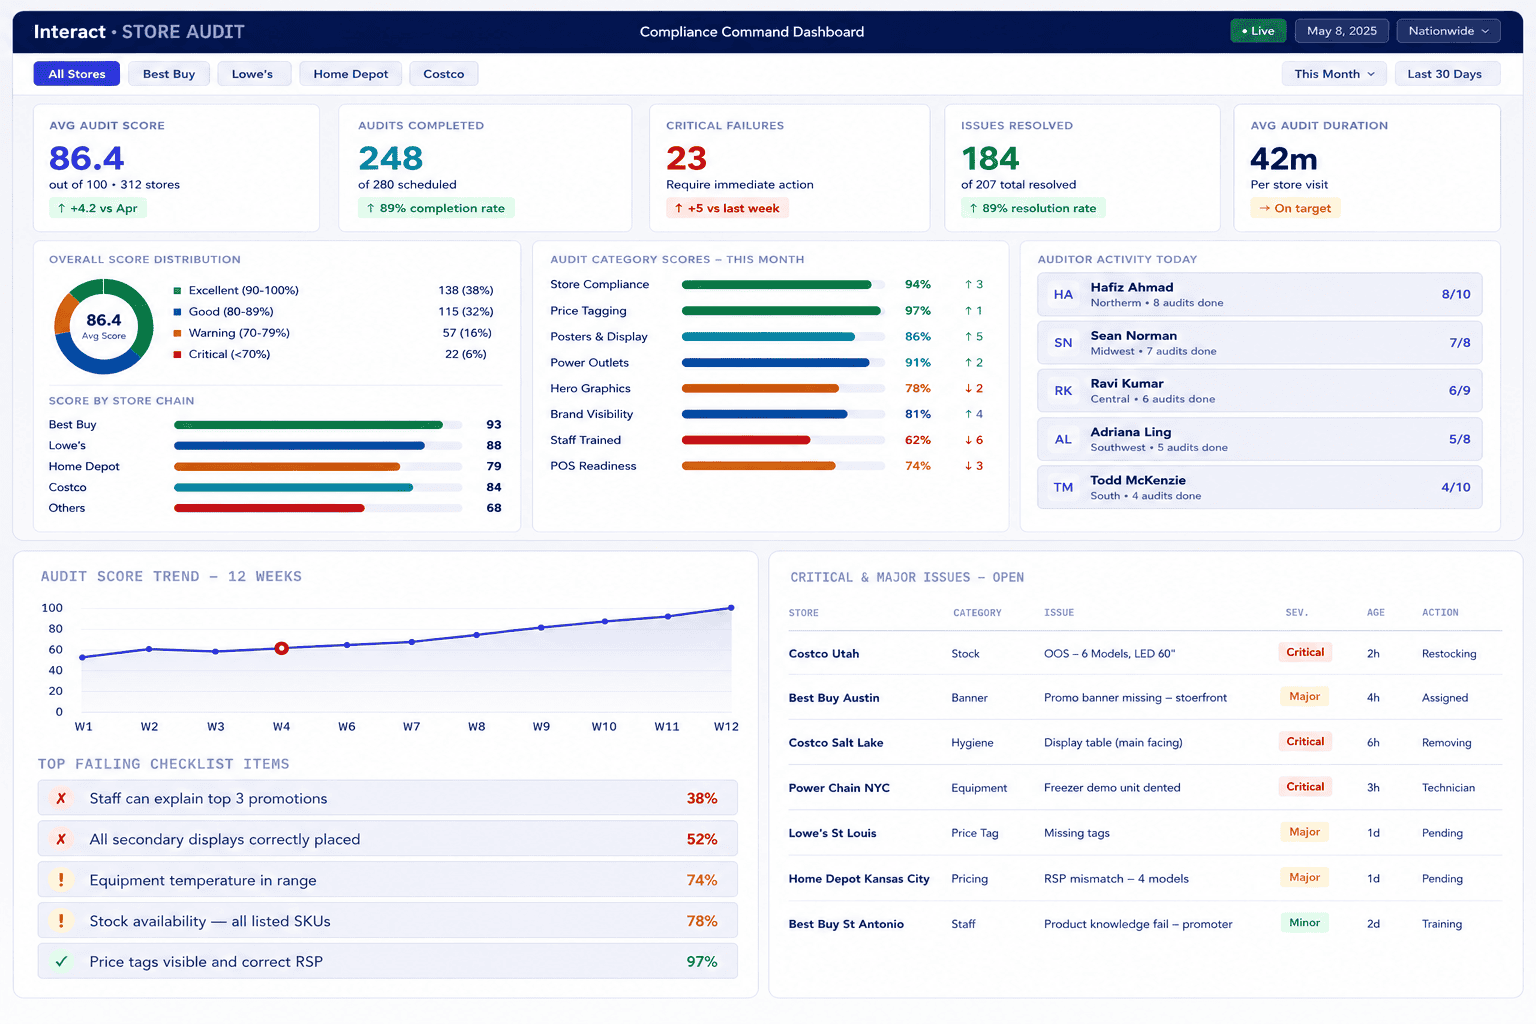Click the Major badge on Lowe's St Louis row

pyautogui.click(x=1304, y=832)
